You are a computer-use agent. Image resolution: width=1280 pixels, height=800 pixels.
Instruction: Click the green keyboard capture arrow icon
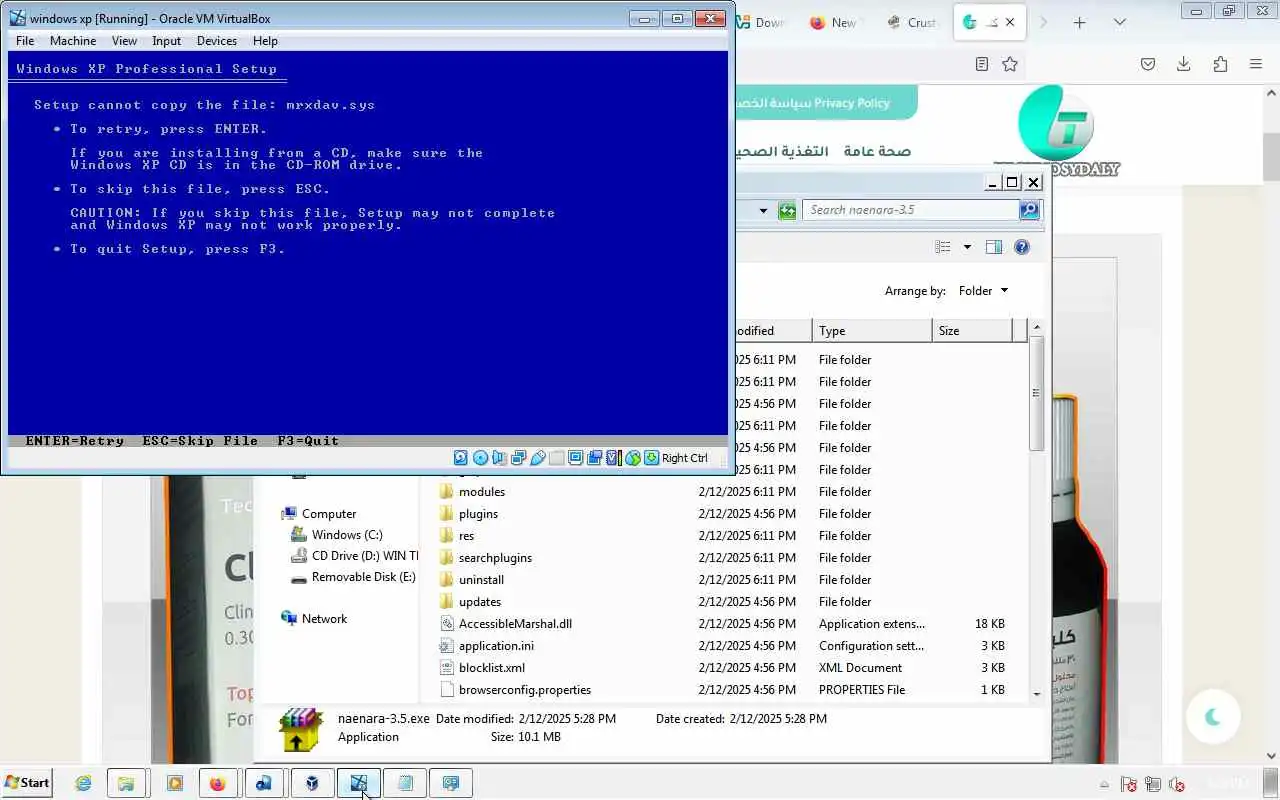coord(651,458)
